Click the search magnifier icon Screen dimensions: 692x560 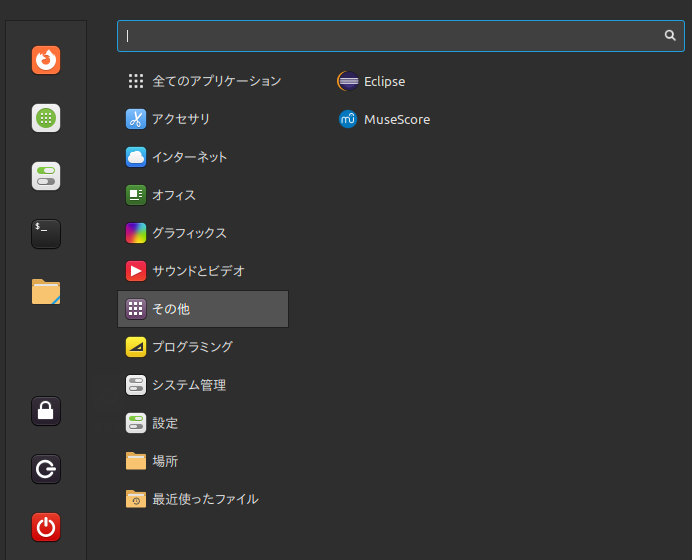[670, 35]
